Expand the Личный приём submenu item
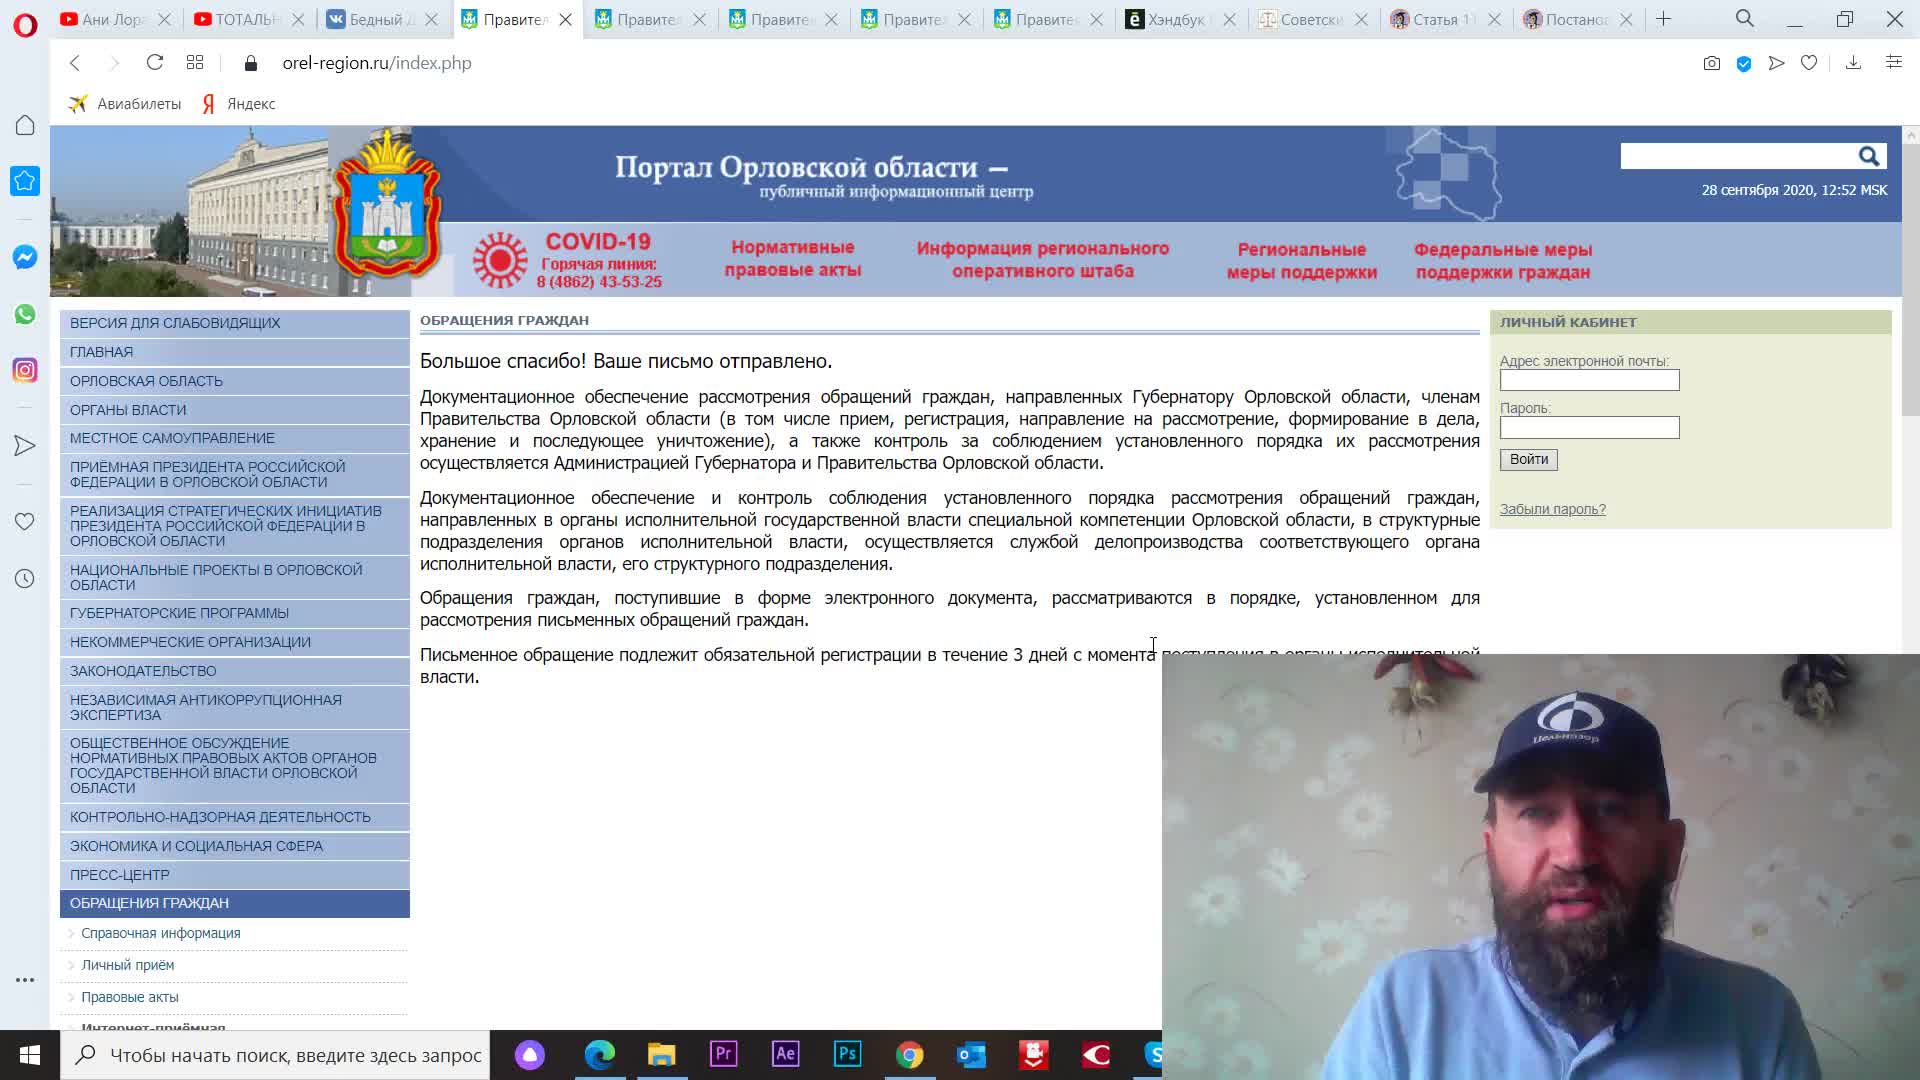 [x=127, y=965]
